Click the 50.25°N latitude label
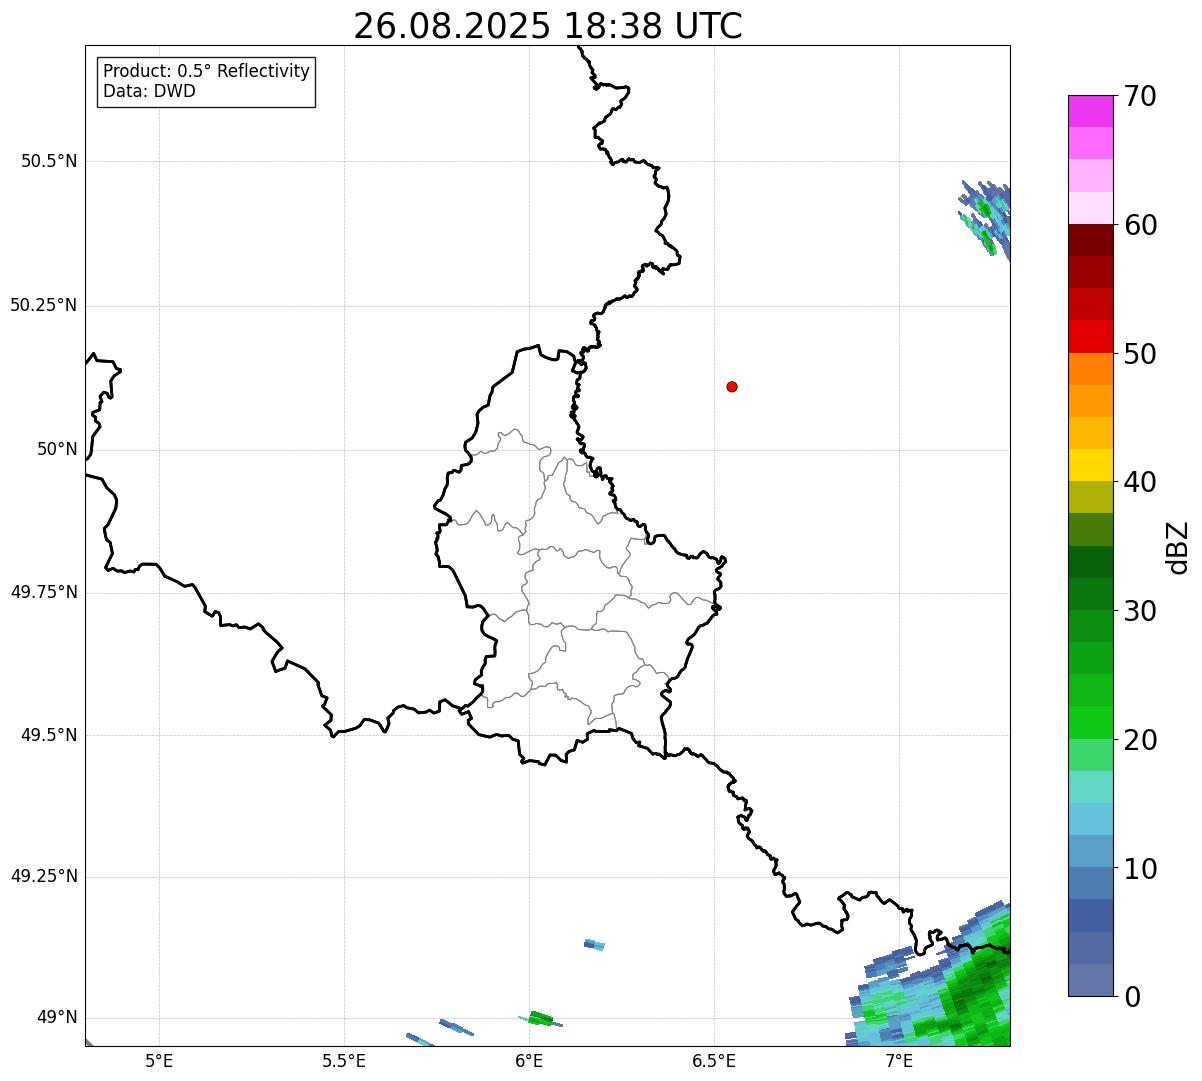This screenshot has width=1202, height=1081. pos(44,305)
